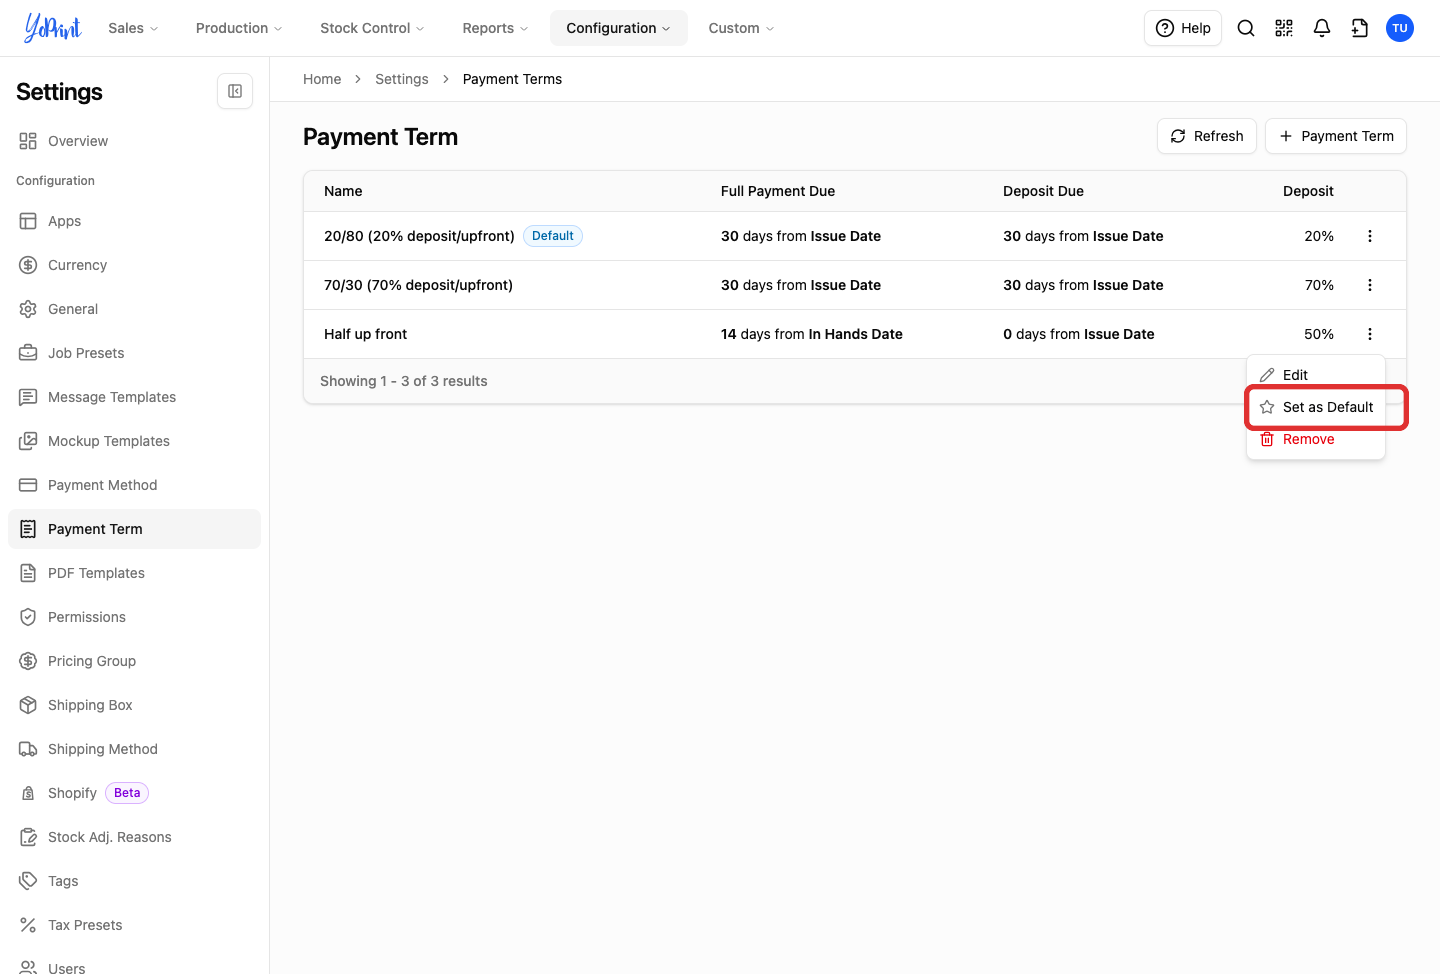Click the General gear icon

[x=28, y=309]
